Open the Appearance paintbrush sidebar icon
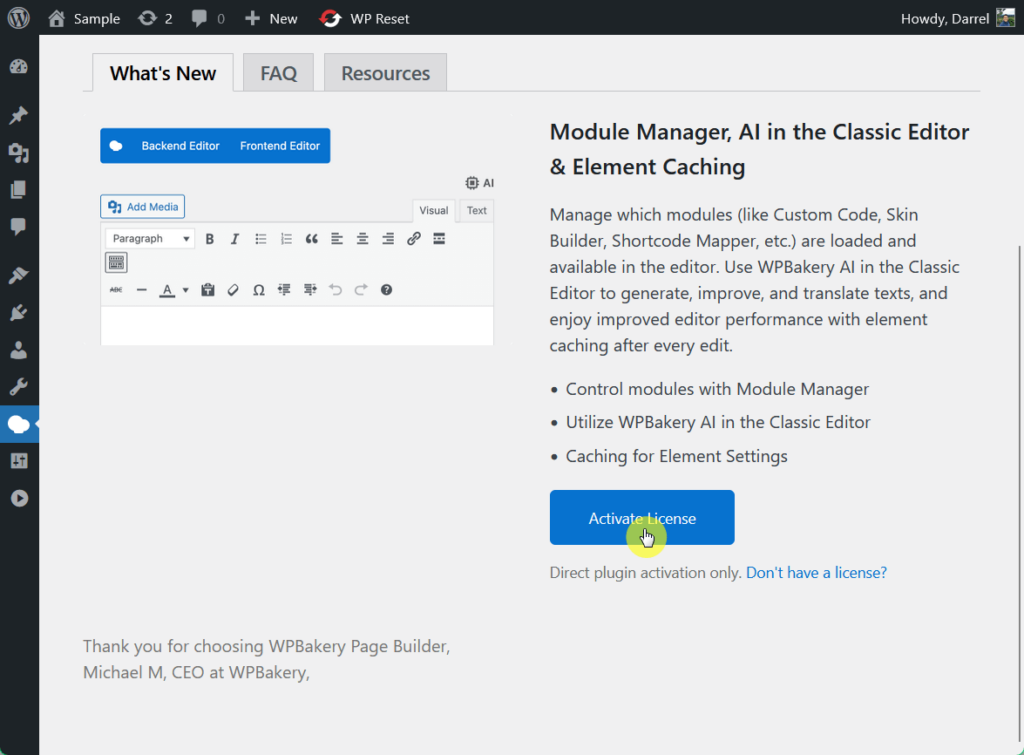1024x755 pixels. (18, 275)
